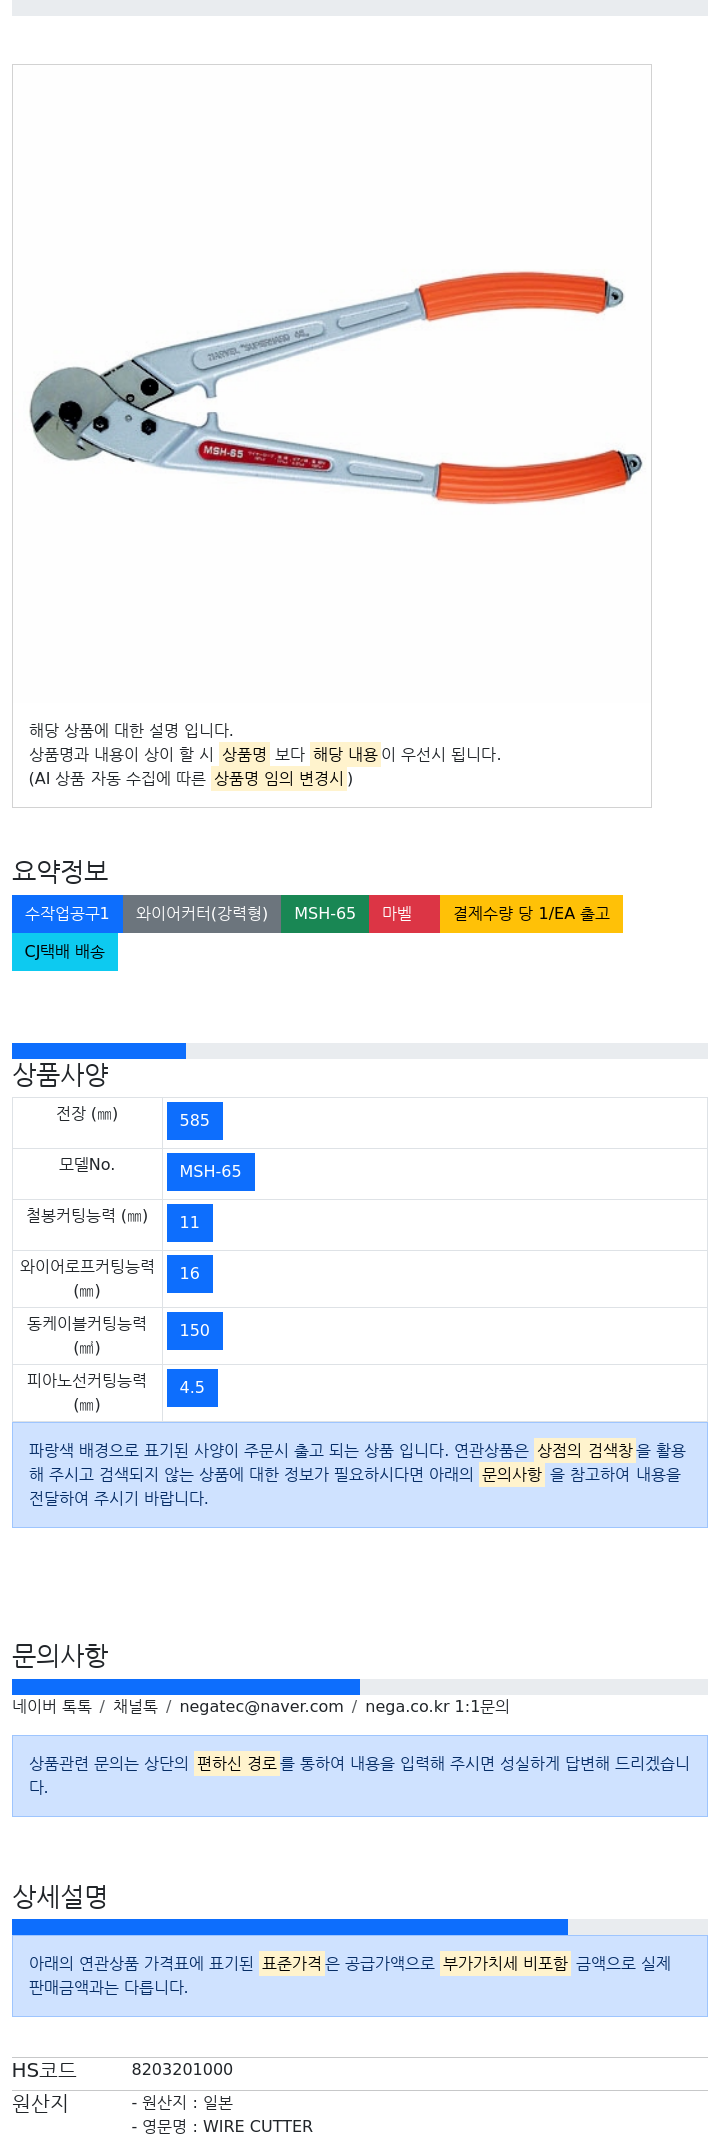This screenshot has height=2139, width=720.
Task: Open the 네이버 톡톡 inquiry link
Action: pos(52,1707)
